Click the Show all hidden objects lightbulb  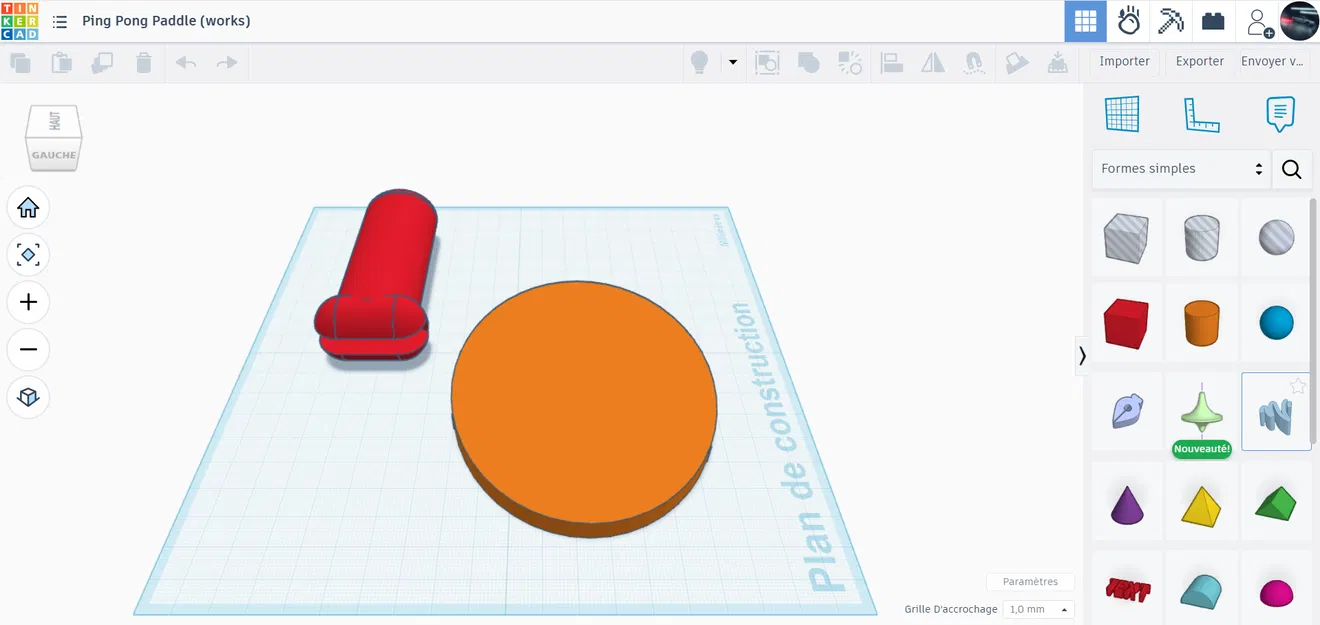point(697,62)
